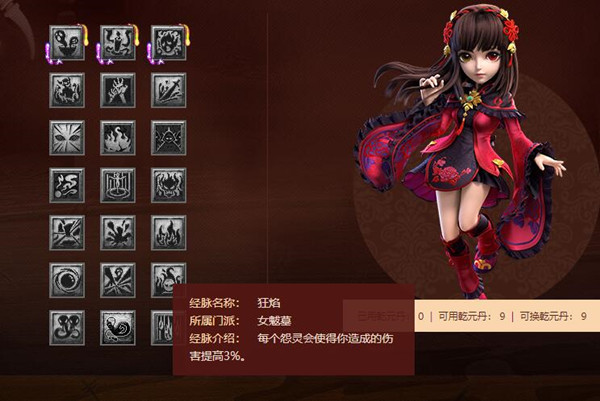Click the crossed clawed hands skill icon
The height and width of the screenshot is (401, 600).
click(x=118, y=90)
